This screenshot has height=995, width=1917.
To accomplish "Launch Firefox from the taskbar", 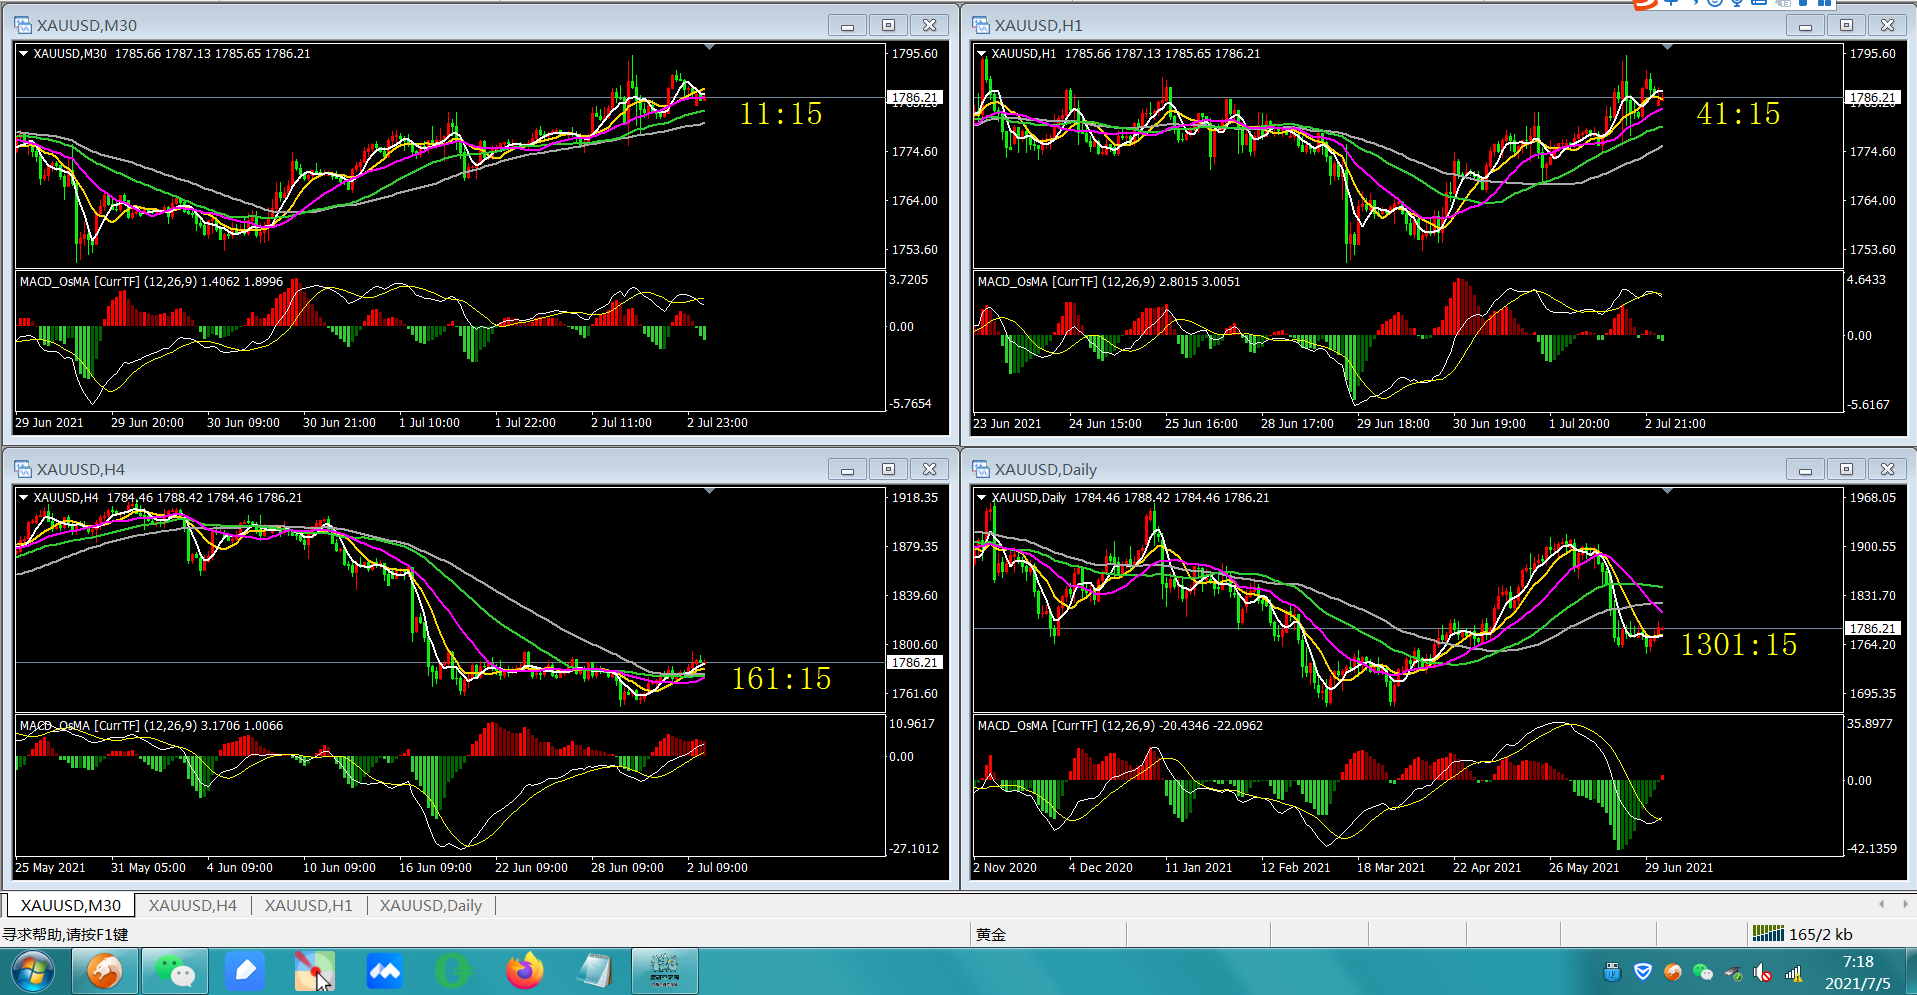I will (x=525, y=971).
